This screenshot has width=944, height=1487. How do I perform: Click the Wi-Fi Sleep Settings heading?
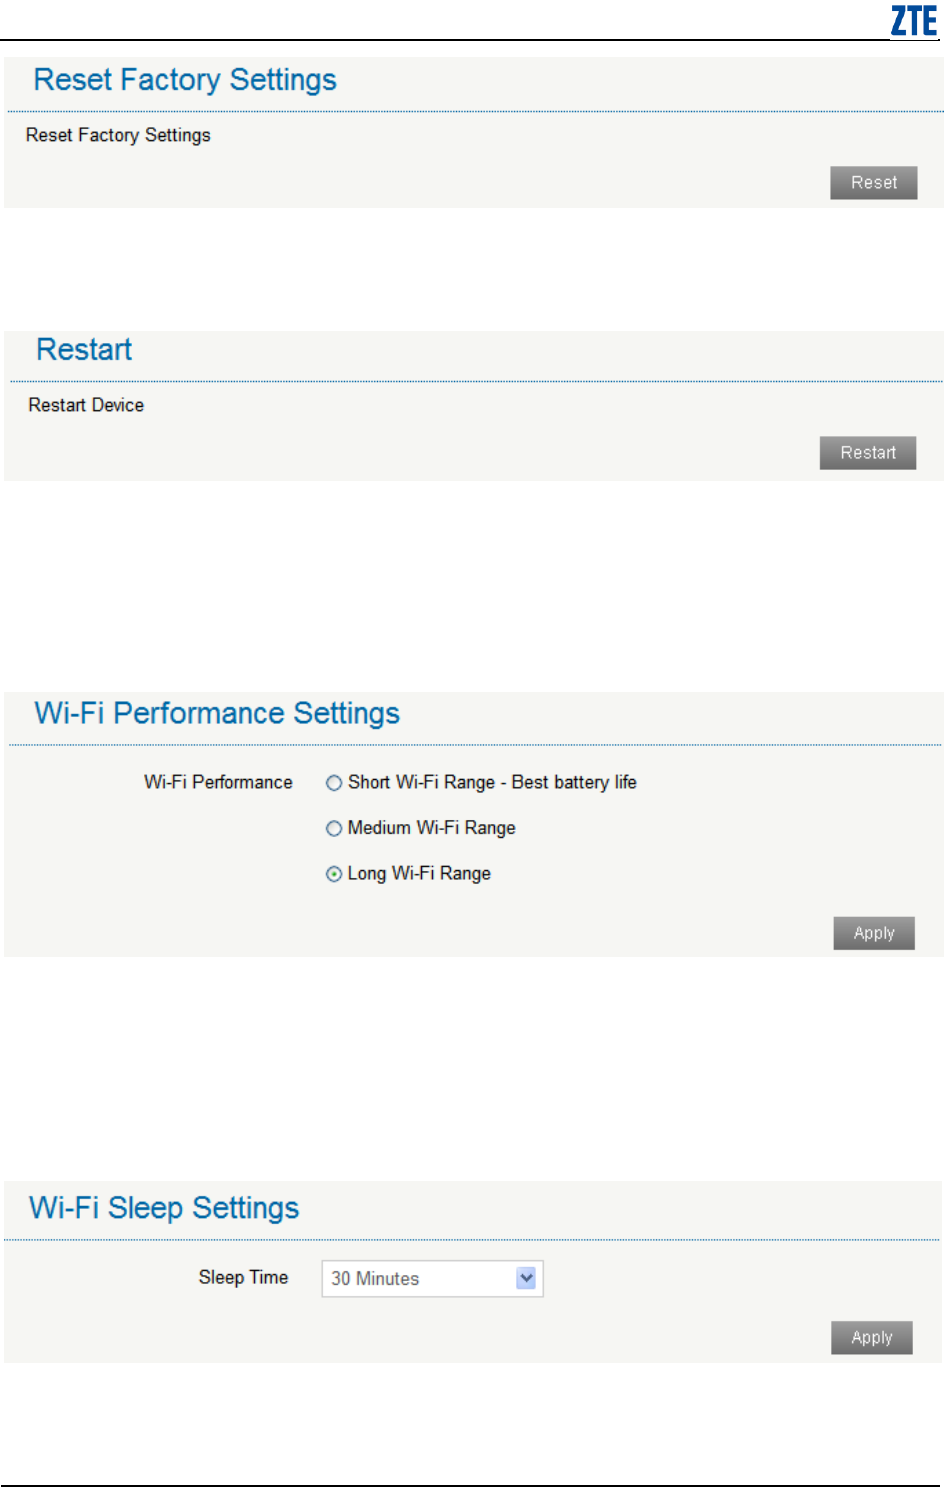tap(164, 1208)
